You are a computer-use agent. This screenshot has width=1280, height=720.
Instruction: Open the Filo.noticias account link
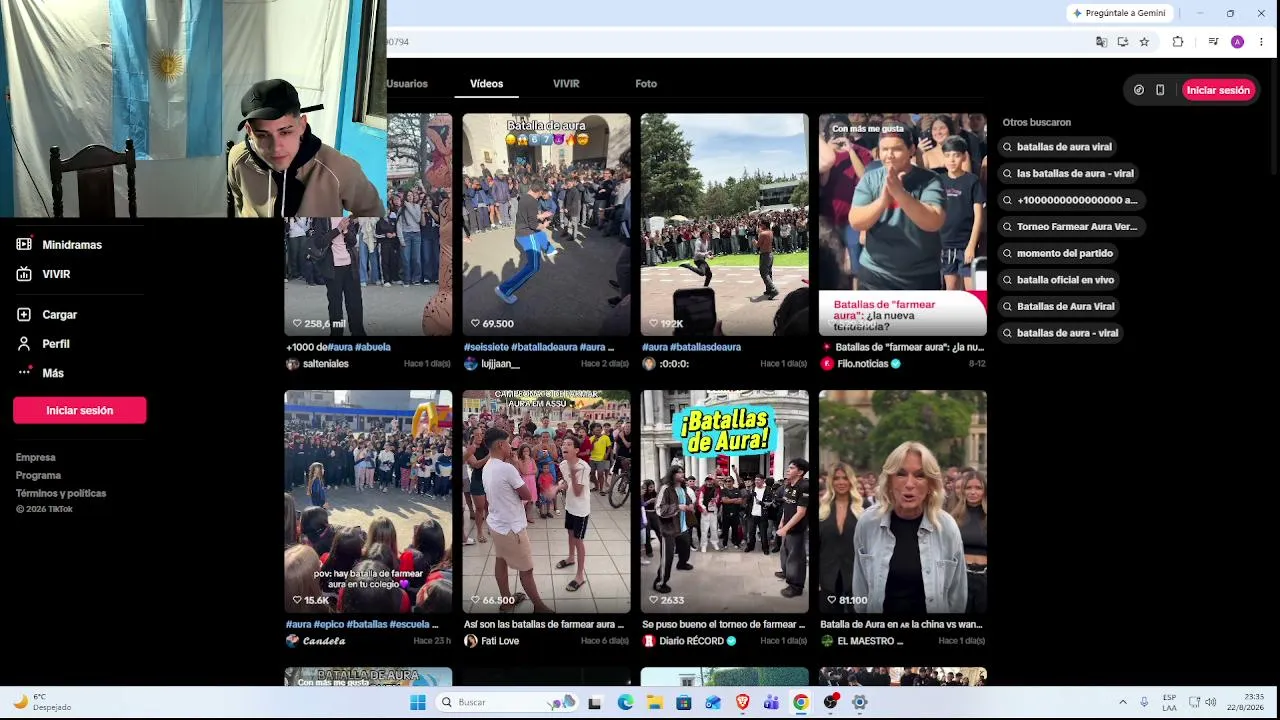point(862,364)
